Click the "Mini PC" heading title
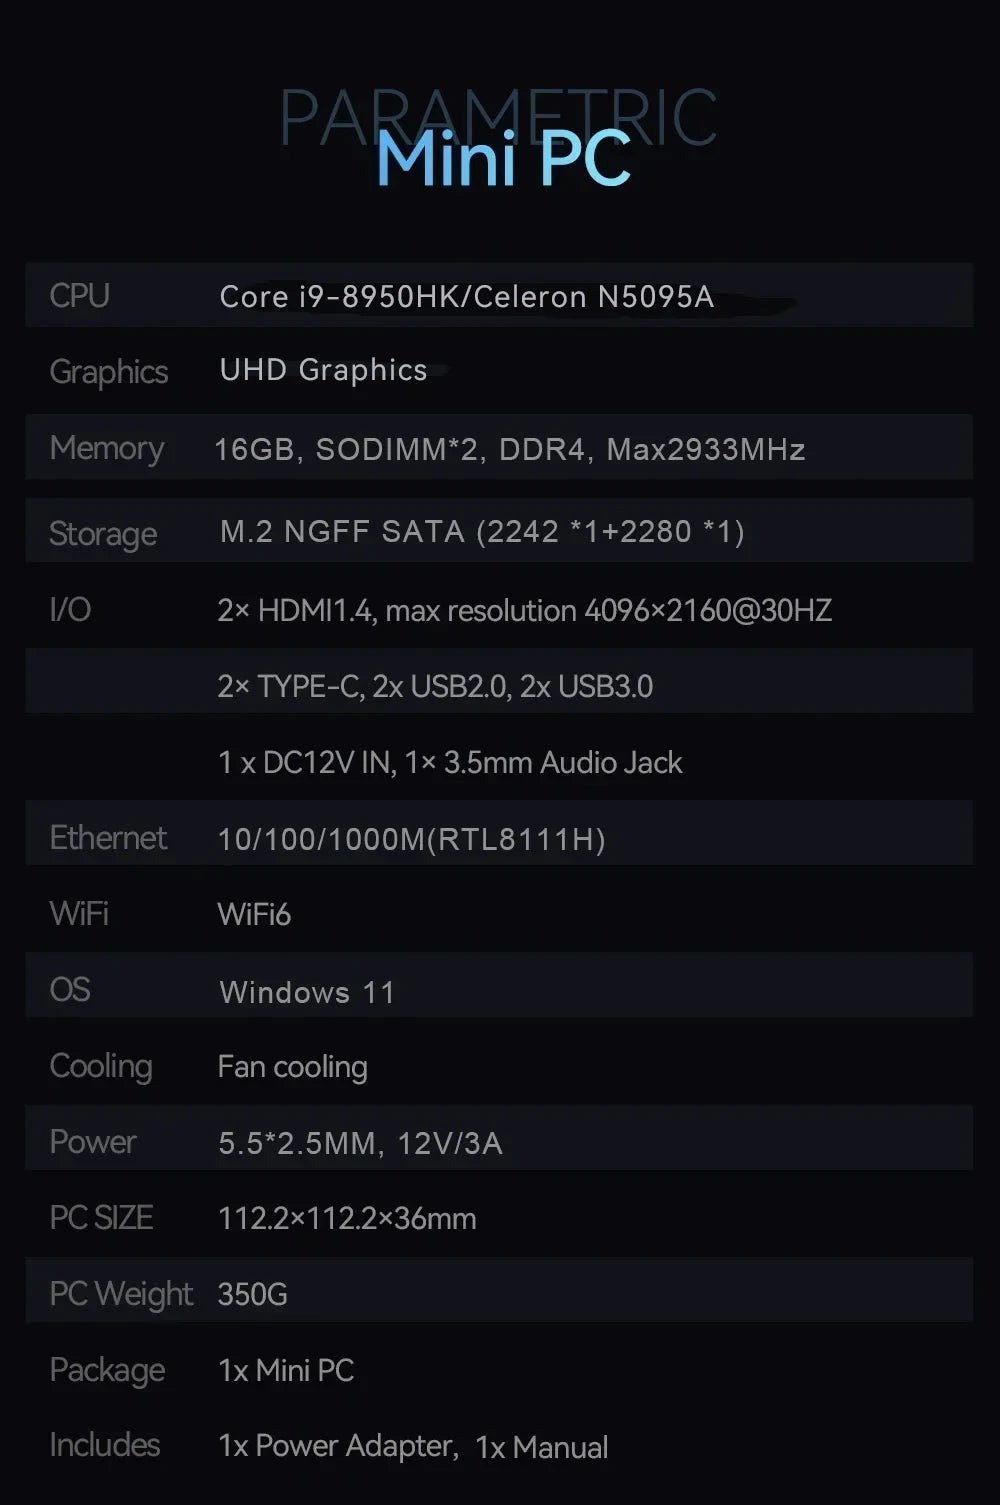This screenshot has height=1505, width=1000. pyautogui.click(x=503, y=159)
